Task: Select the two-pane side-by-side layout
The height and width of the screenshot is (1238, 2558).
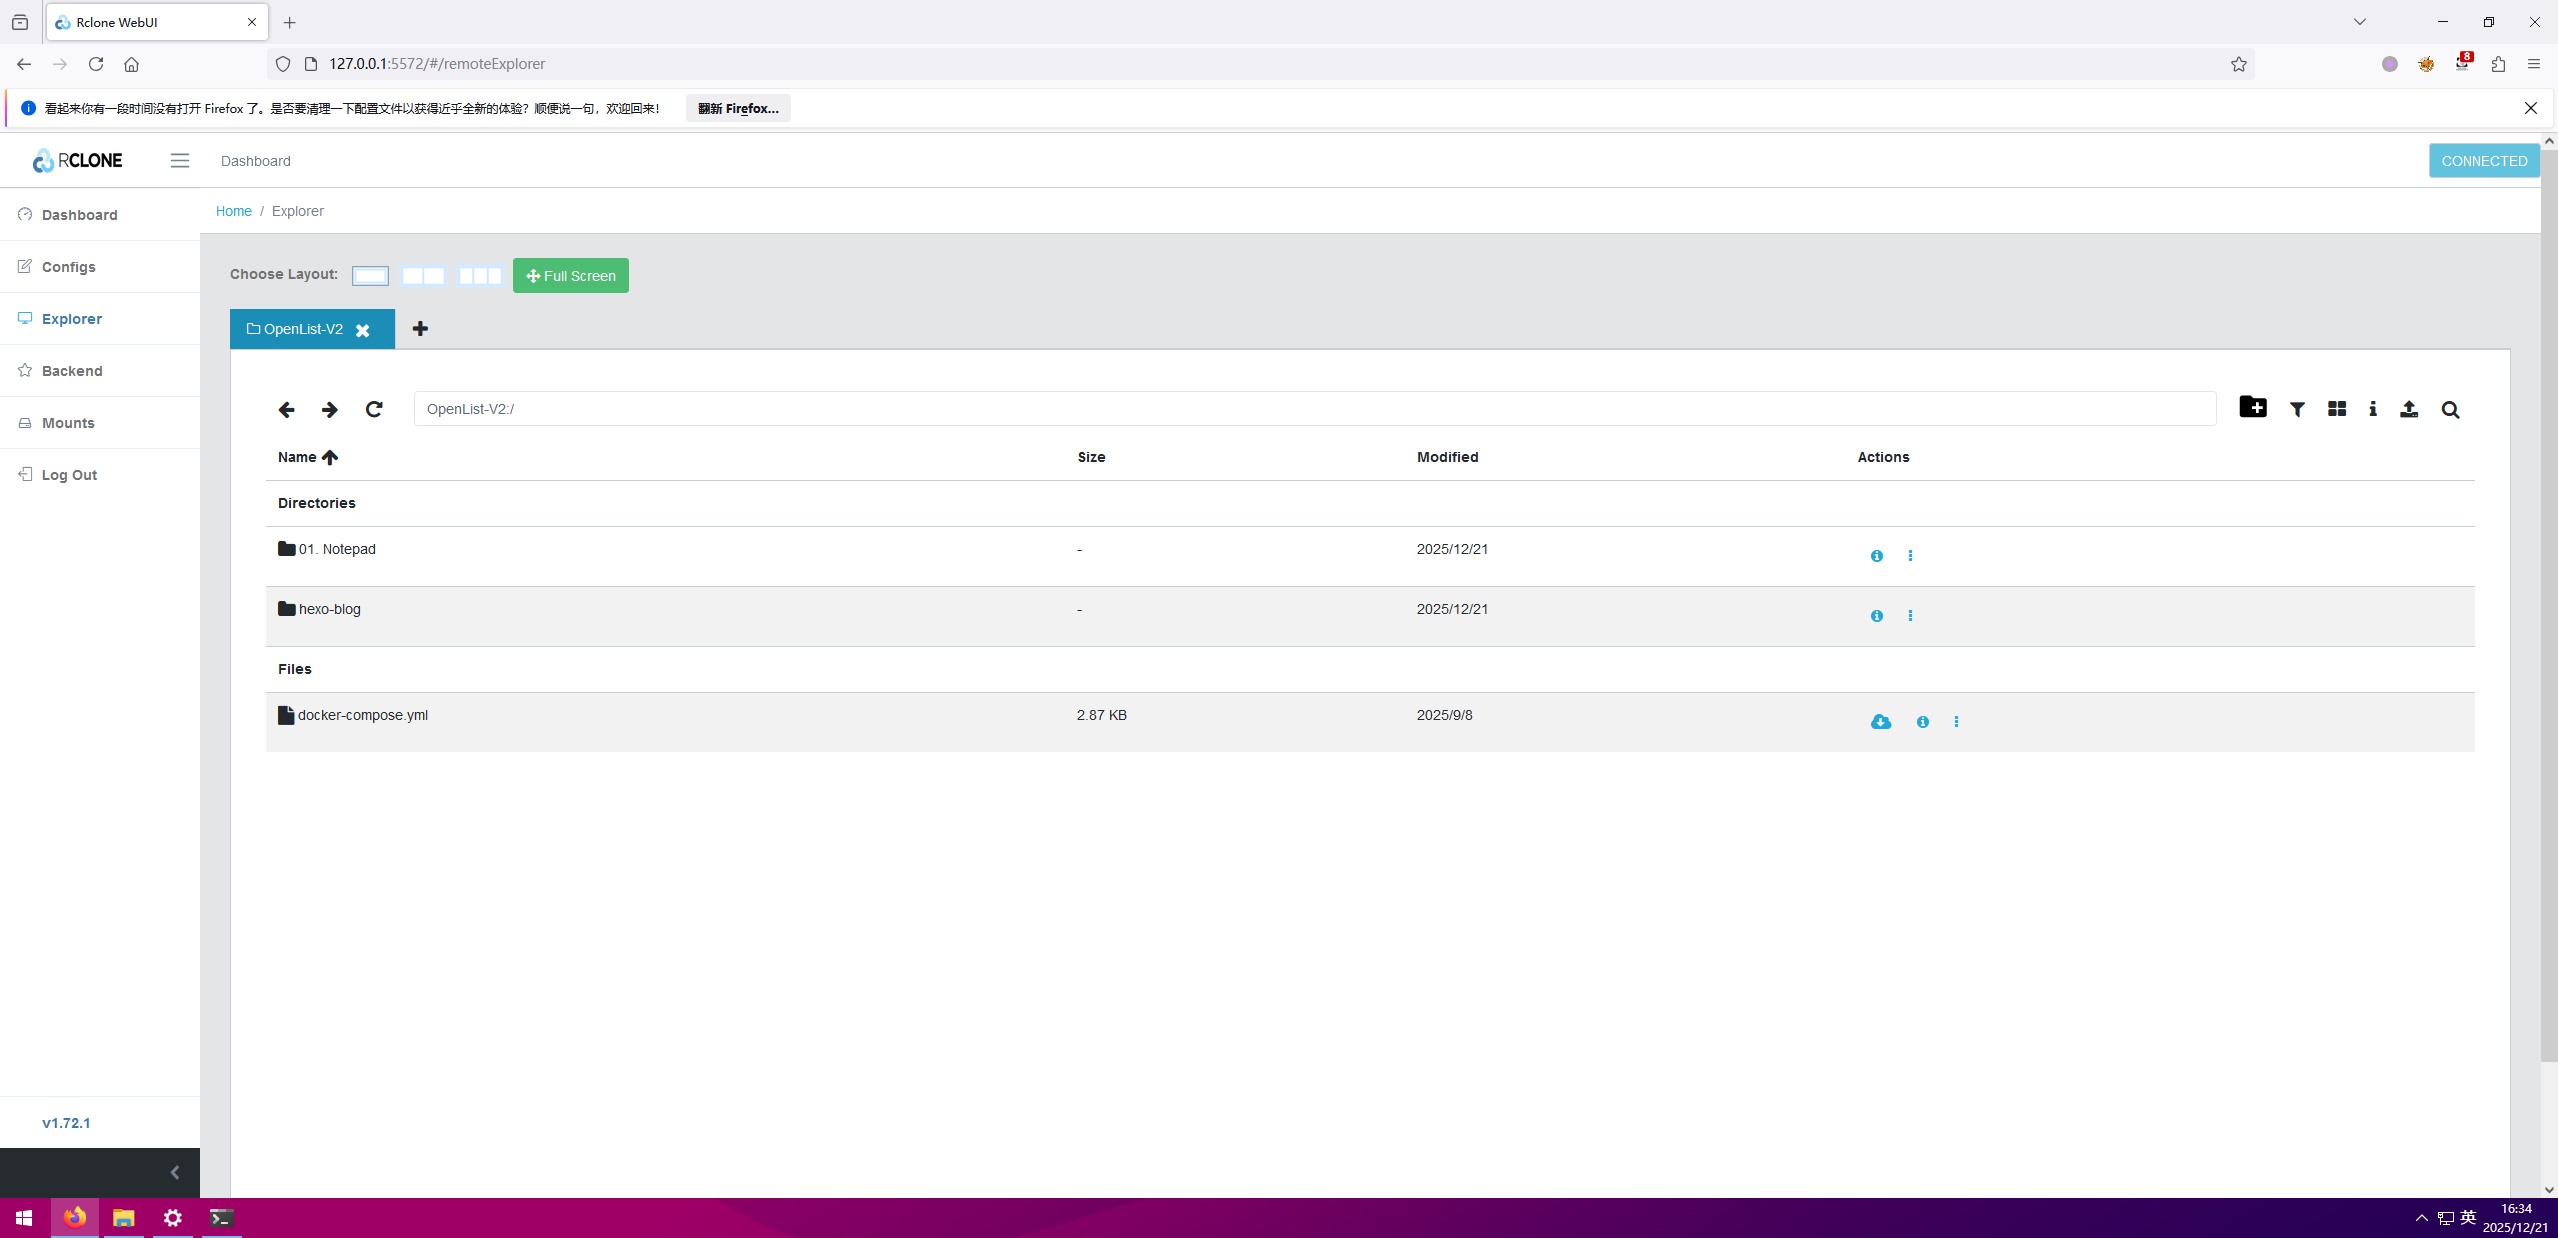Action: tap(423, 276)
